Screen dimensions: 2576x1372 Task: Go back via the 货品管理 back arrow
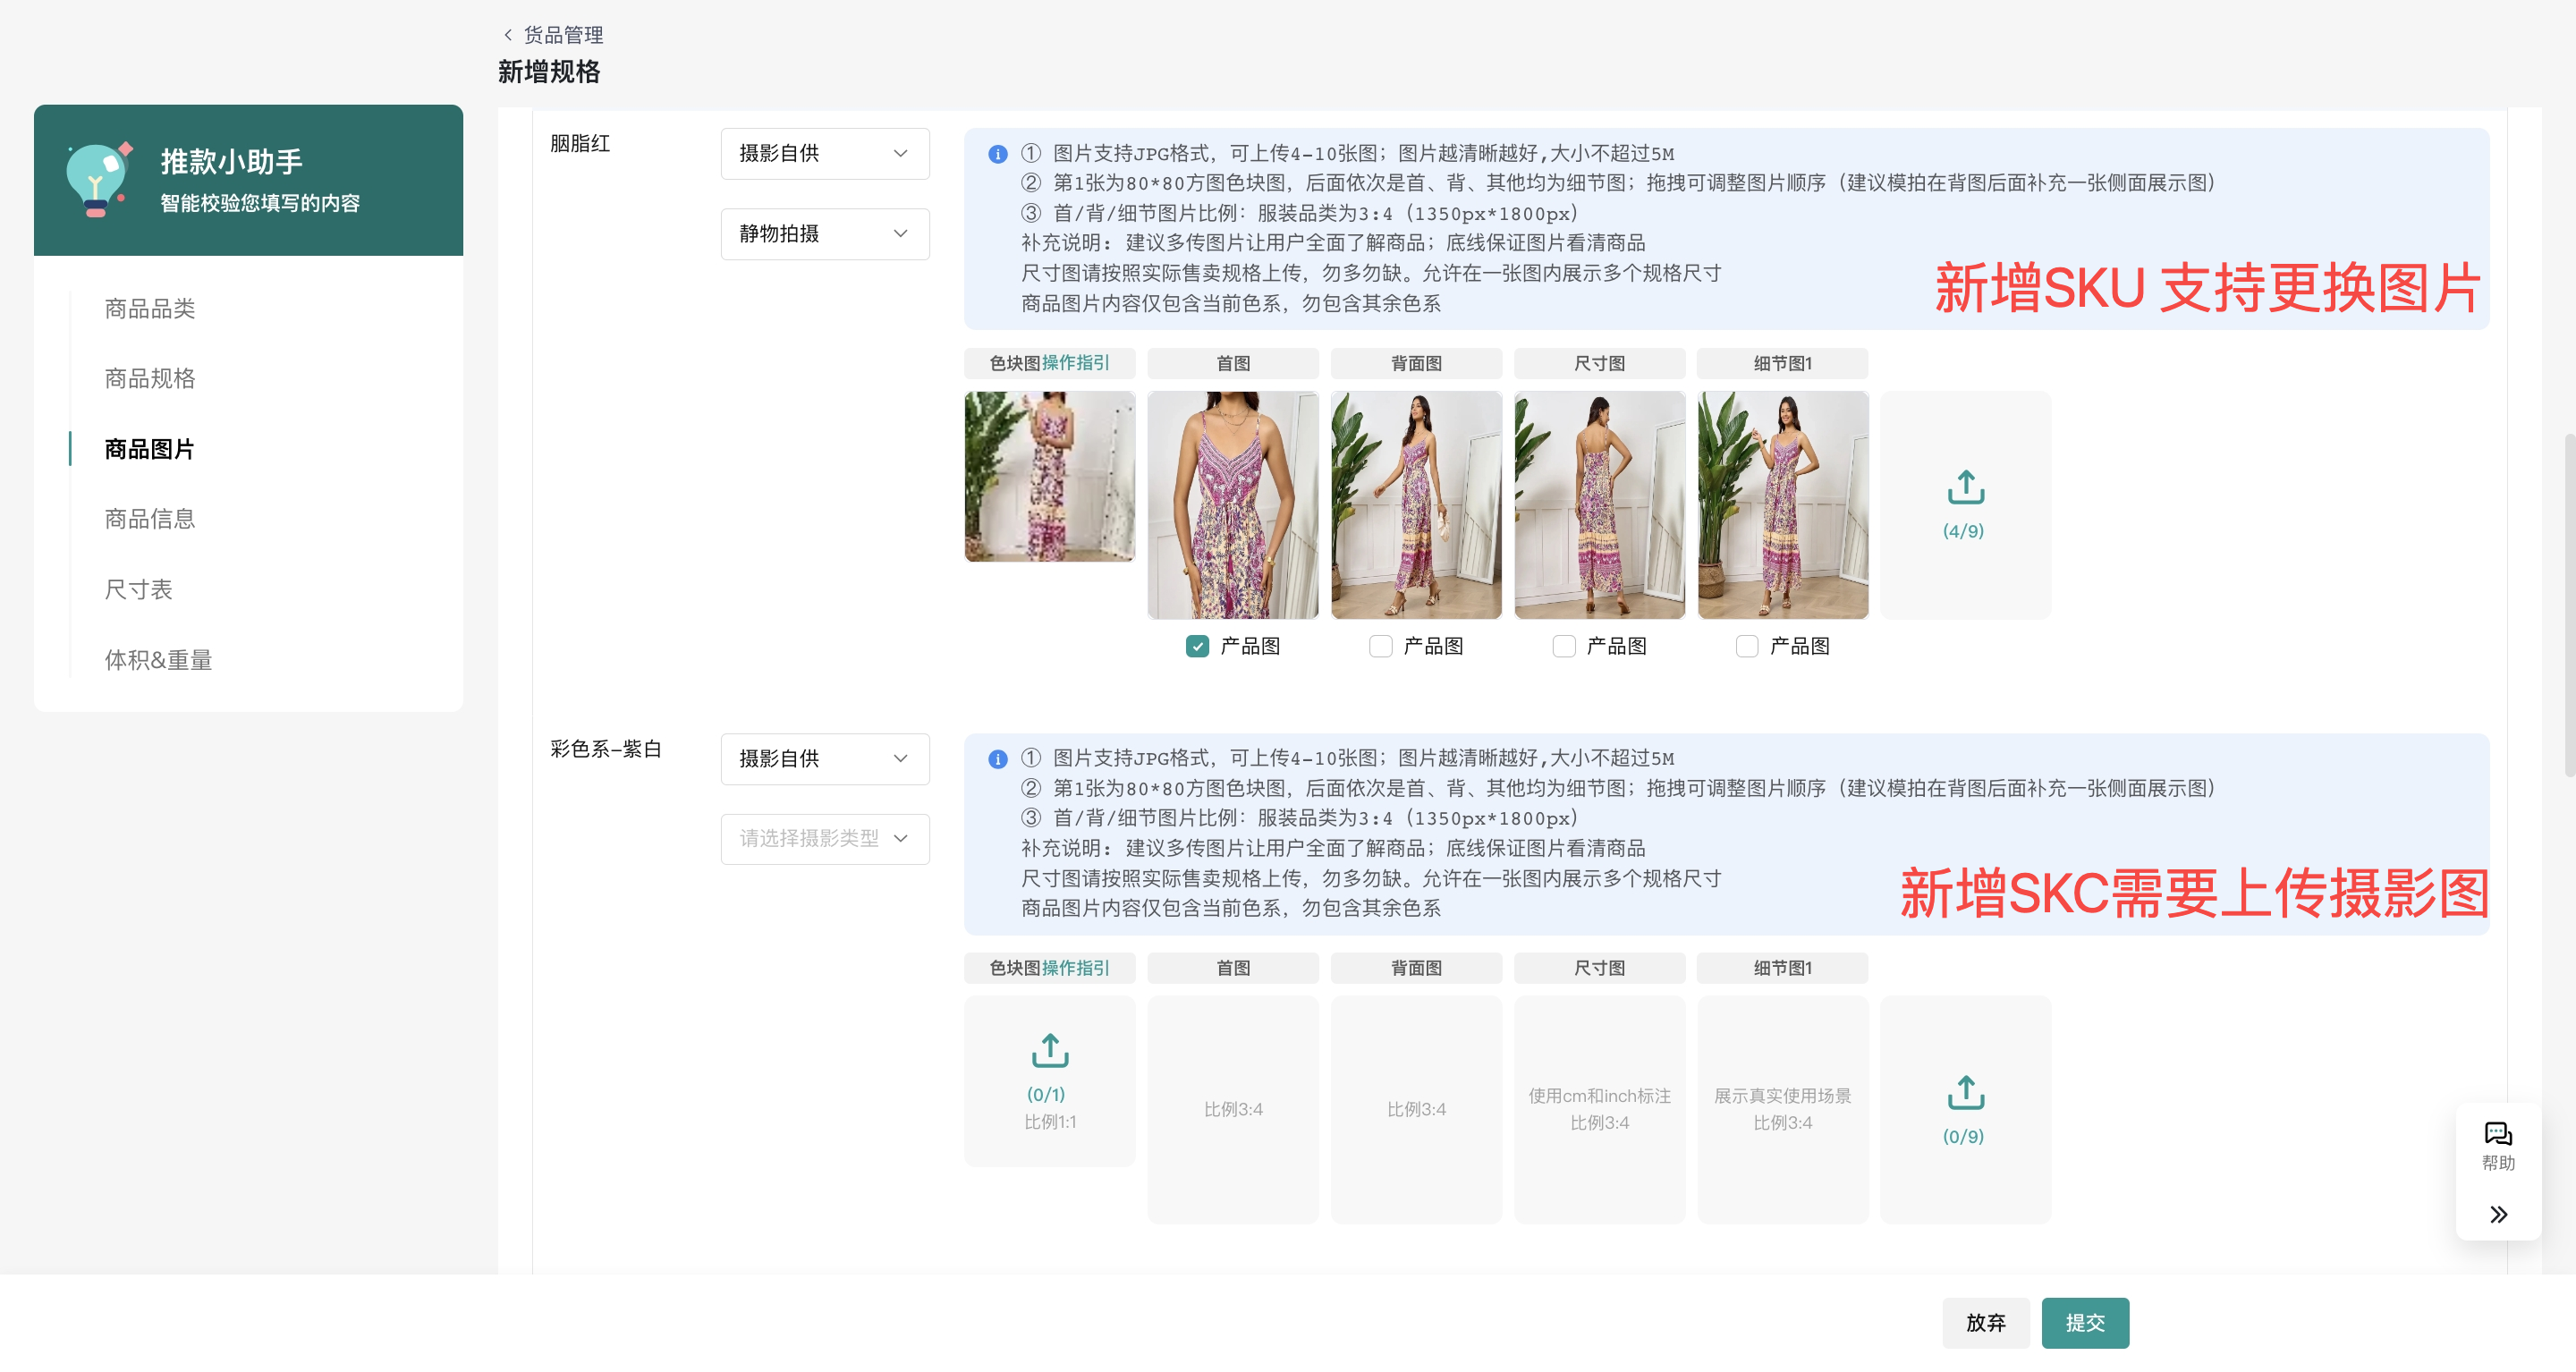(x=508, y=35)
